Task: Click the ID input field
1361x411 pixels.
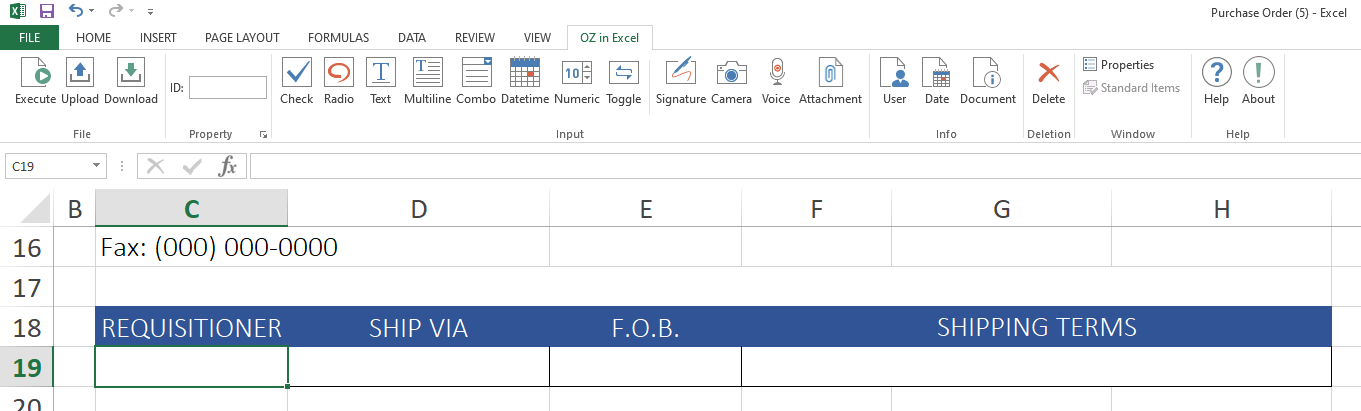Action: click(x=228, y=88)
